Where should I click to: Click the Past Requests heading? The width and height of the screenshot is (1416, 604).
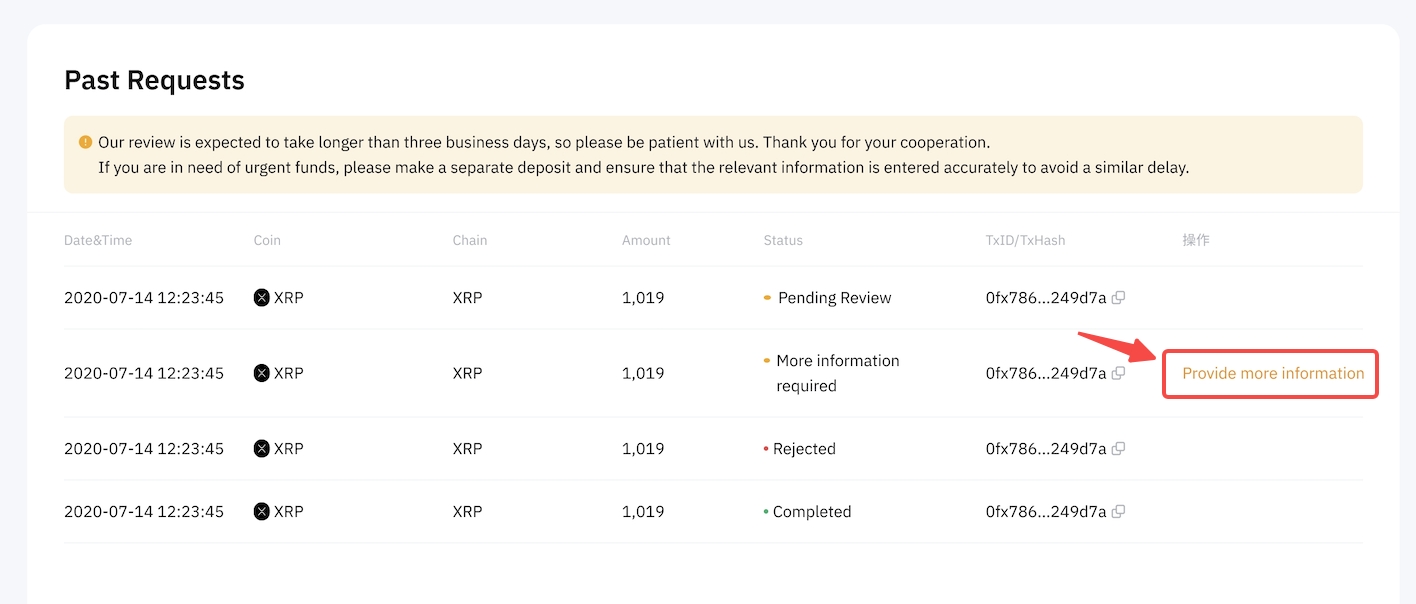[x=154, y=80]
